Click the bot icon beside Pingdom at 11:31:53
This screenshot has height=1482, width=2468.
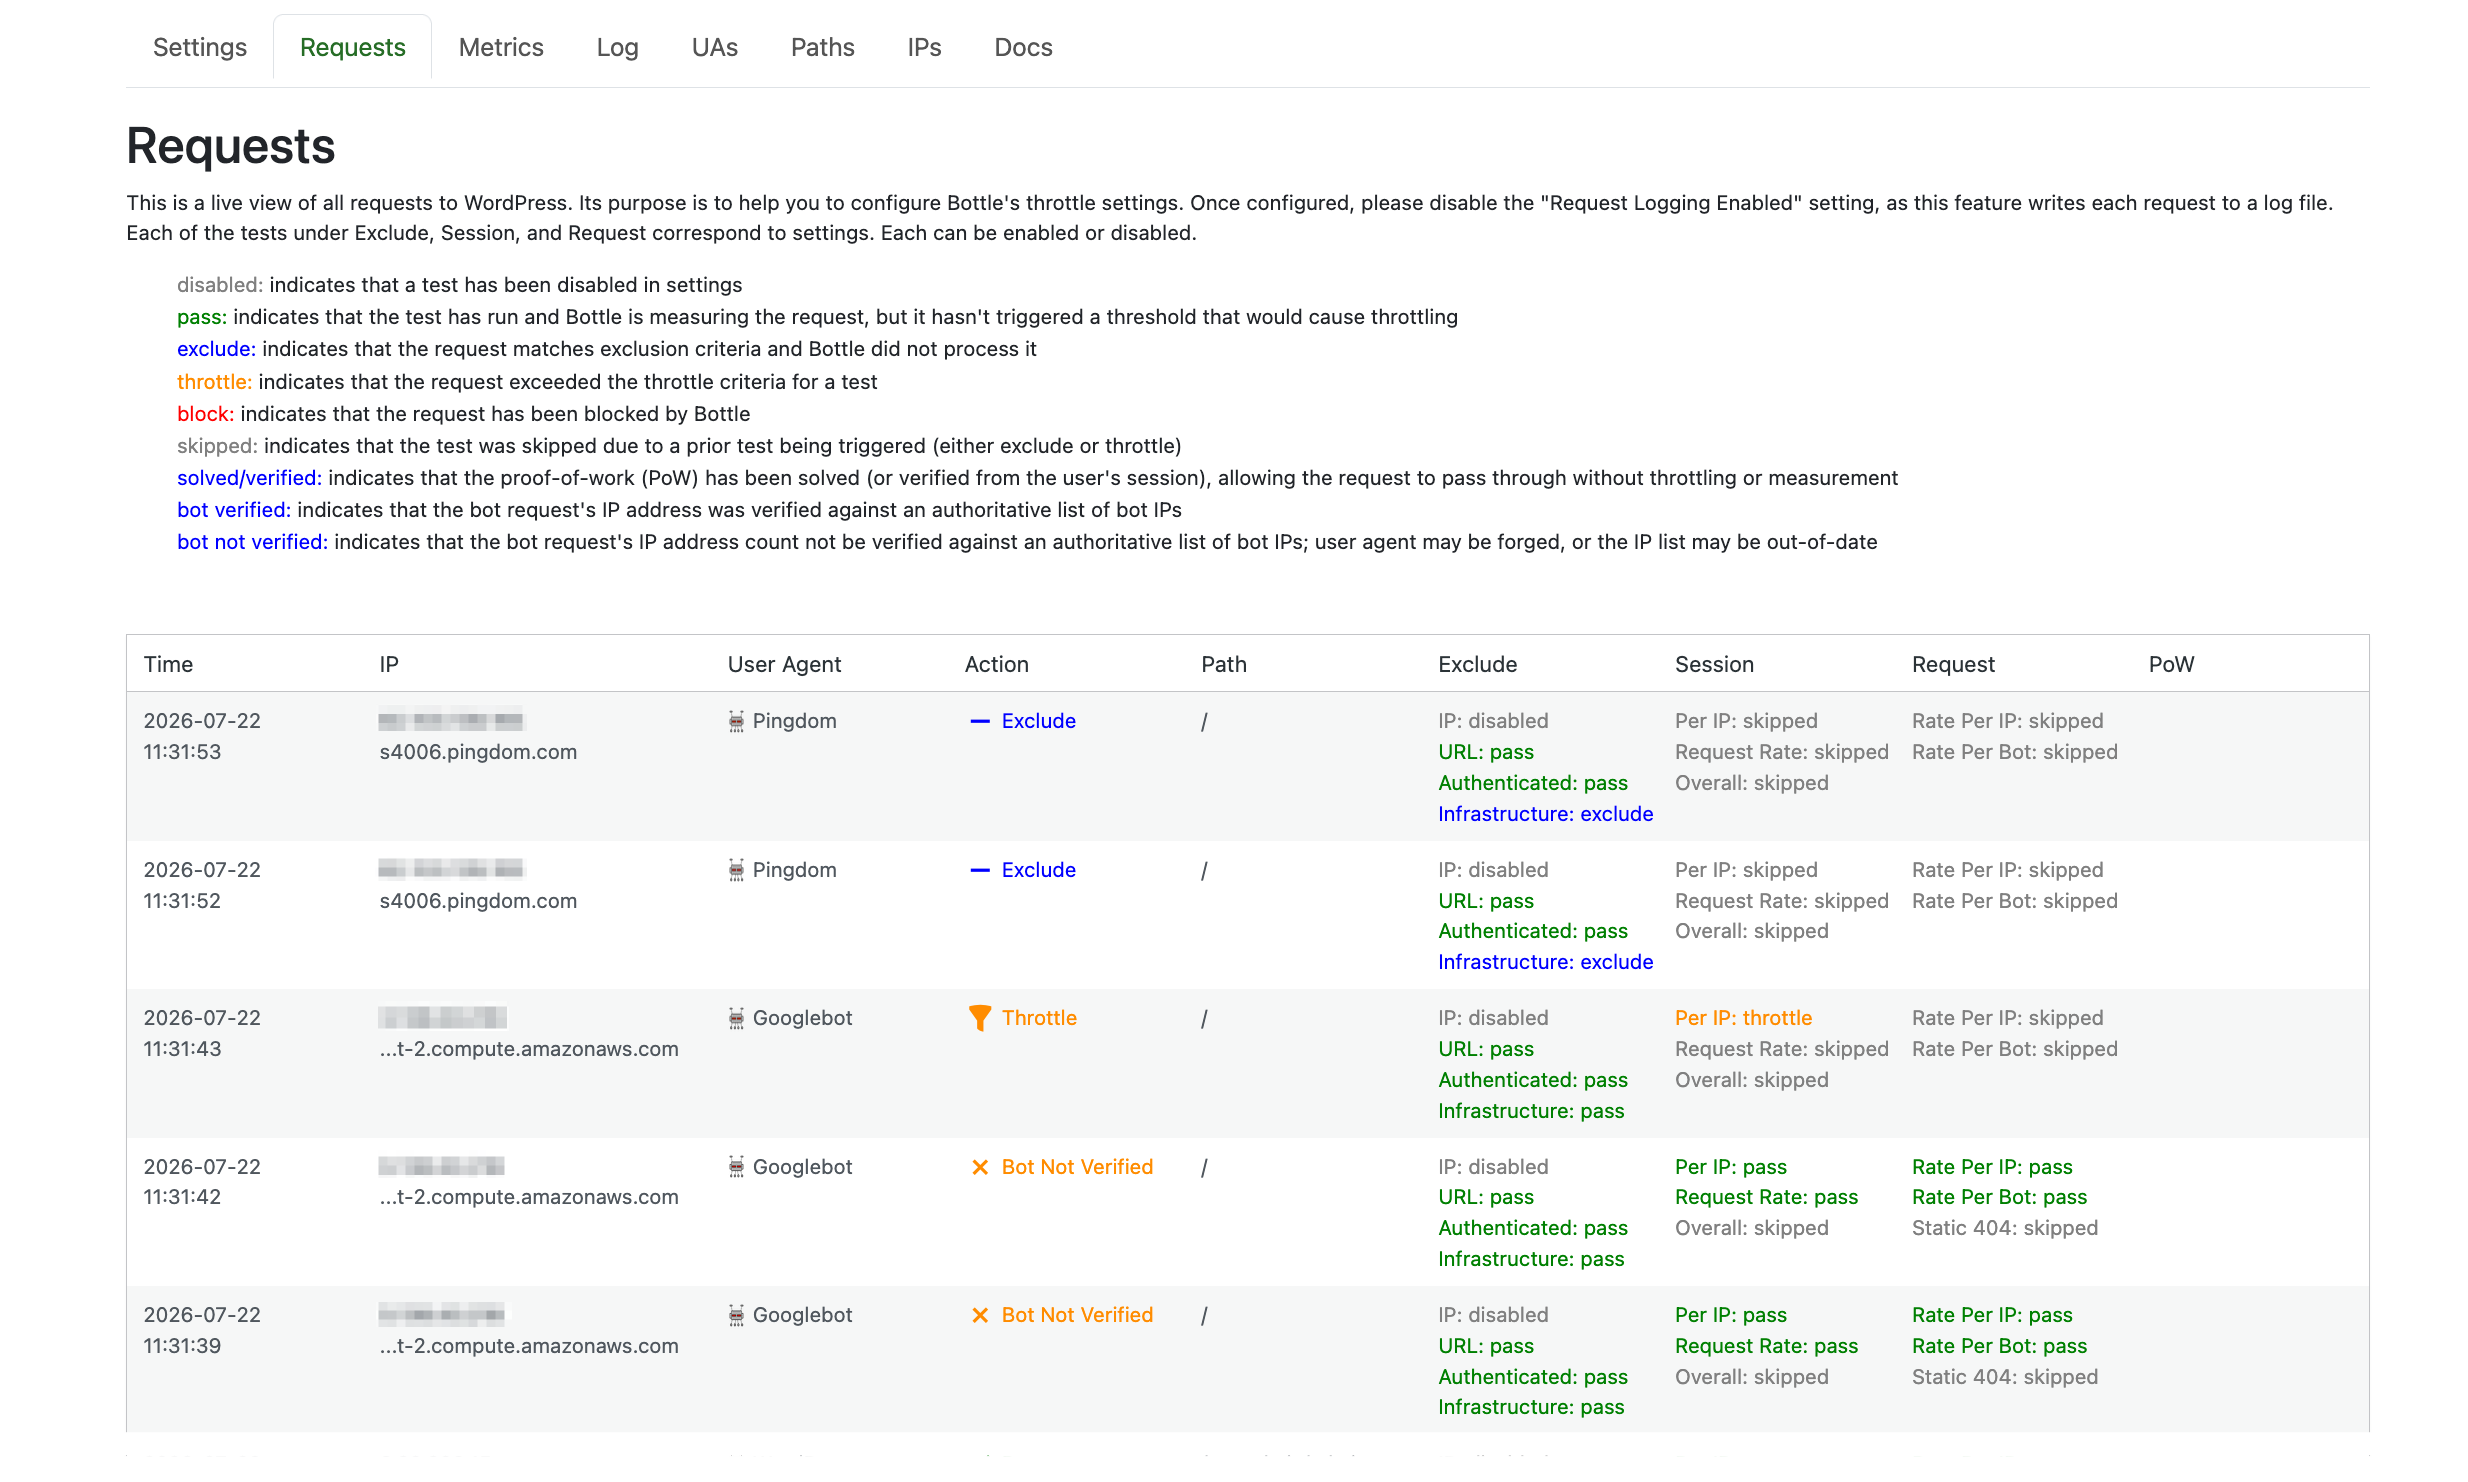tap(736, 721)
